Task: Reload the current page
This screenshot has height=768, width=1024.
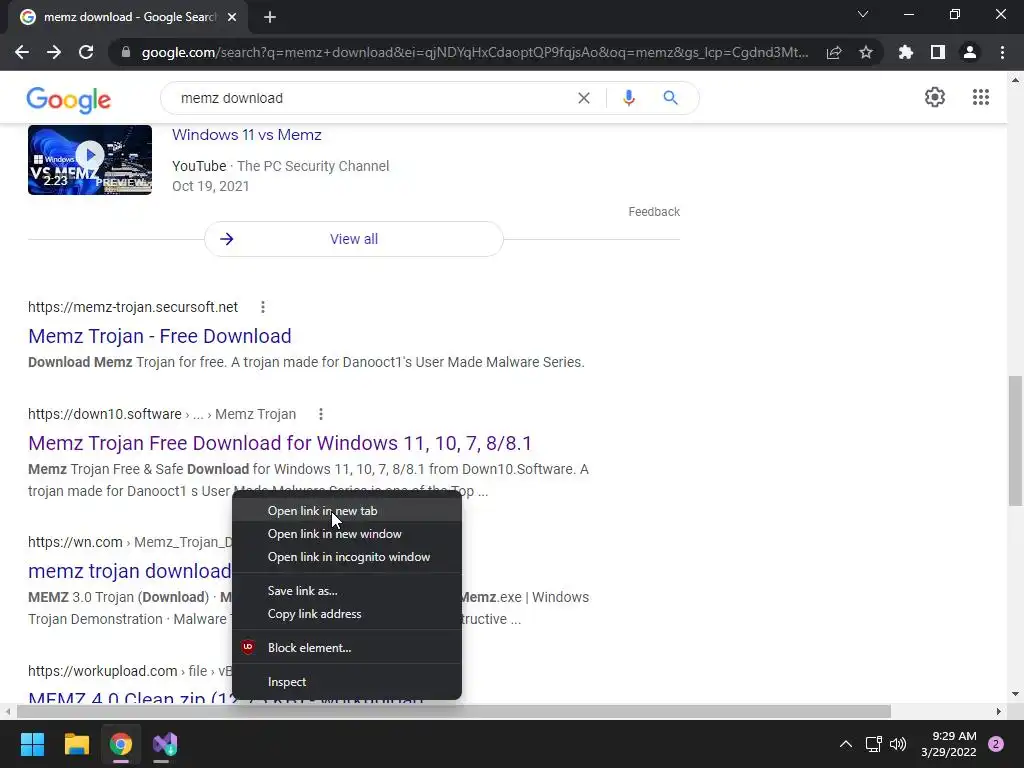Action: point(86,52)
